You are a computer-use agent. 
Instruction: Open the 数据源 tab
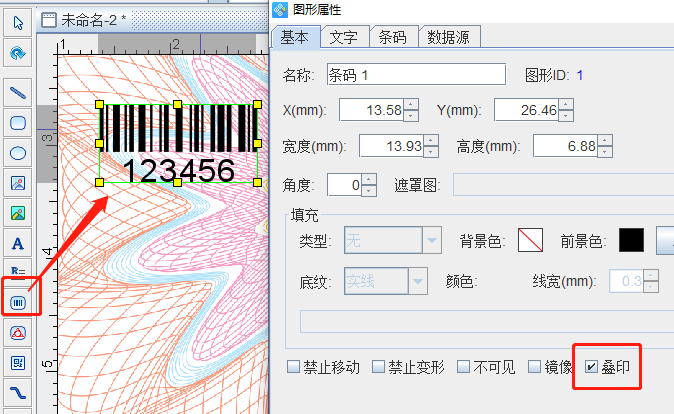[x=454, y=37]
